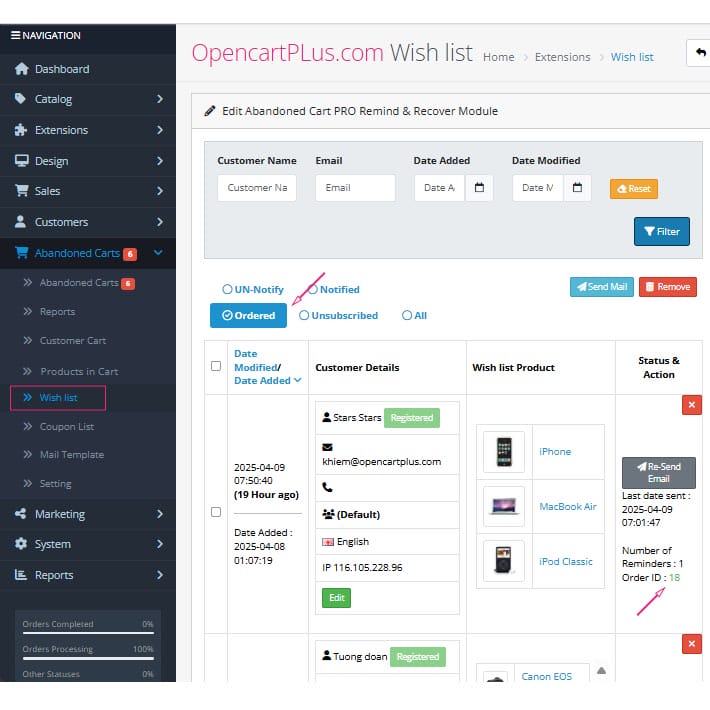Click the scroll-up triangle near Canon EOS

(x=601, y=671)
